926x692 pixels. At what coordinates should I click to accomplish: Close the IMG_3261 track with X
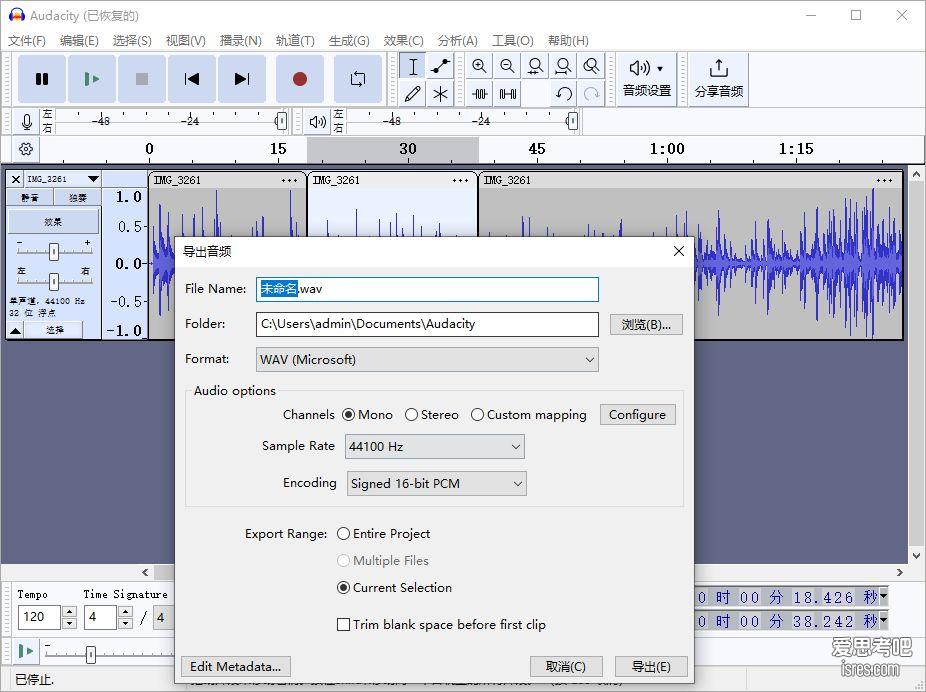(x=15, y=179)
